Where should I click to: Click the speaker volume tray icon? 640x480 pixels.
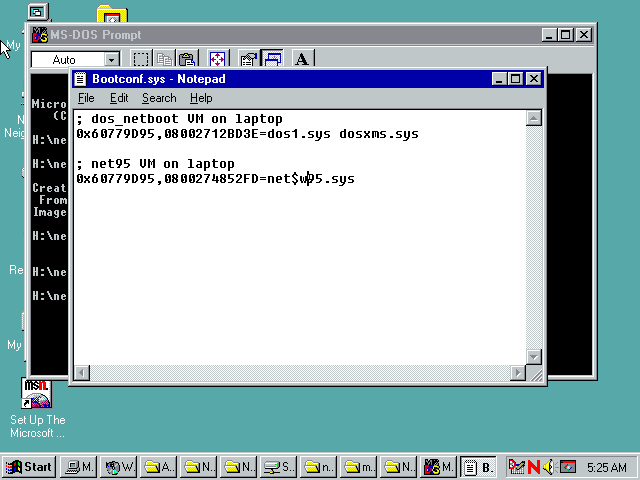click(x=549, y=467)
